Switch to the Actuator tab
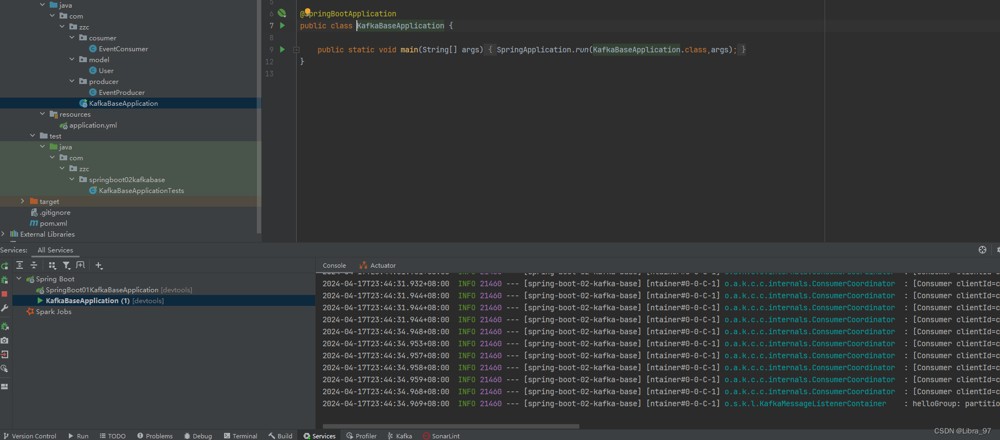 click(378, 265)
